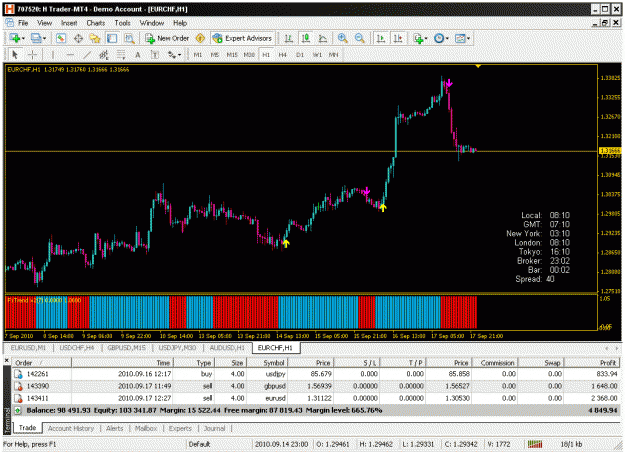Switch chart to line chart type
The width and height of the screenshot is (625, 452).
coord(322,38)
